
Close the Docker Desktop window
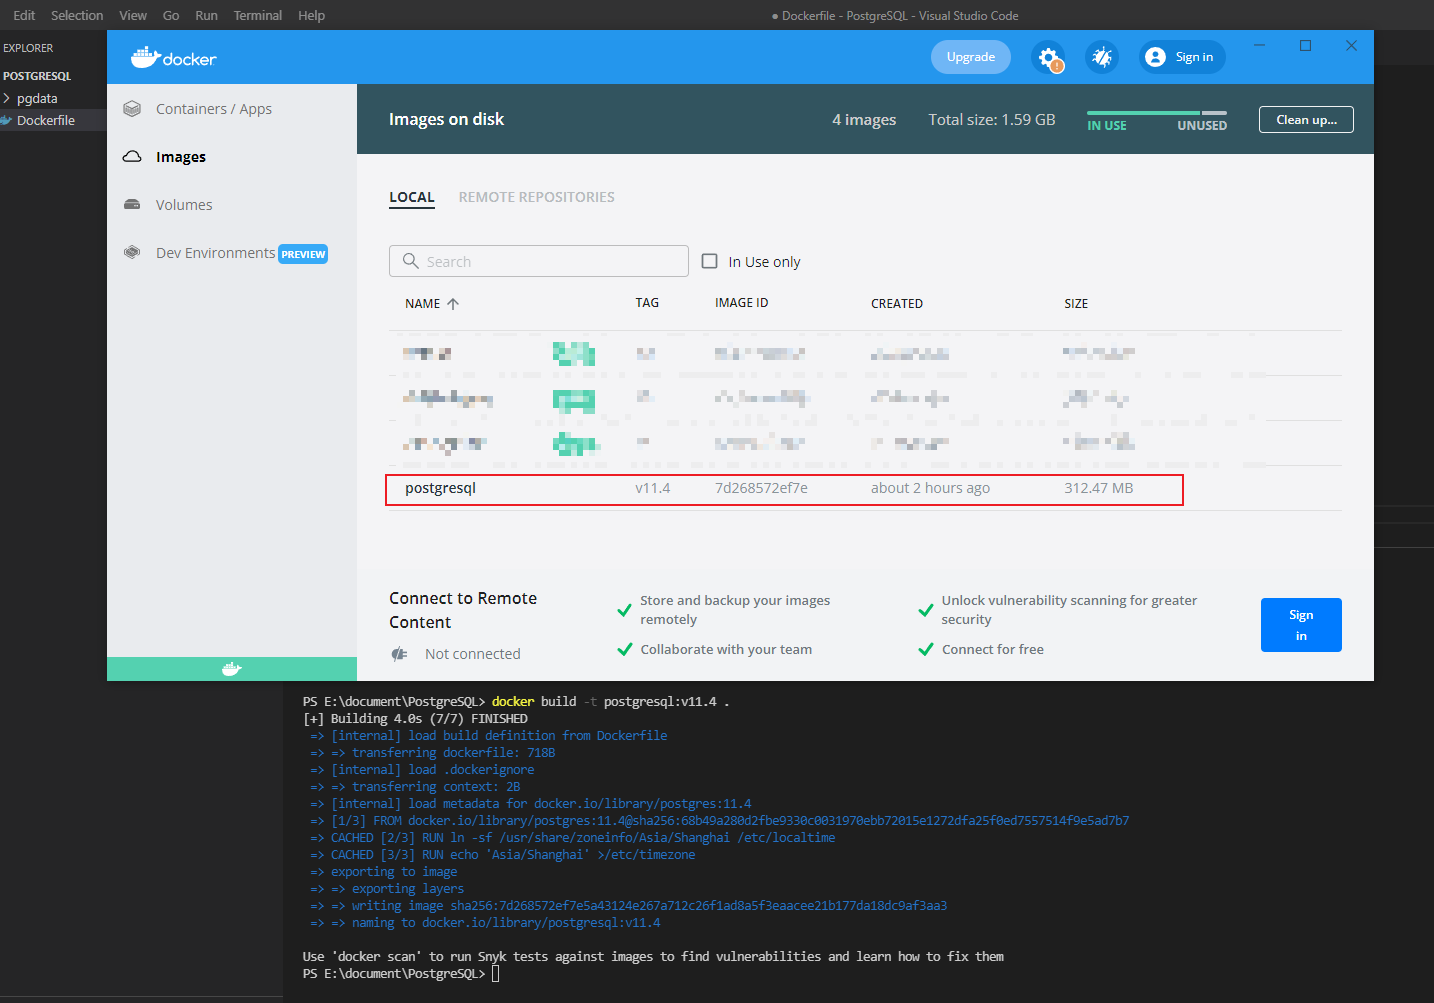pos(1351,46)
